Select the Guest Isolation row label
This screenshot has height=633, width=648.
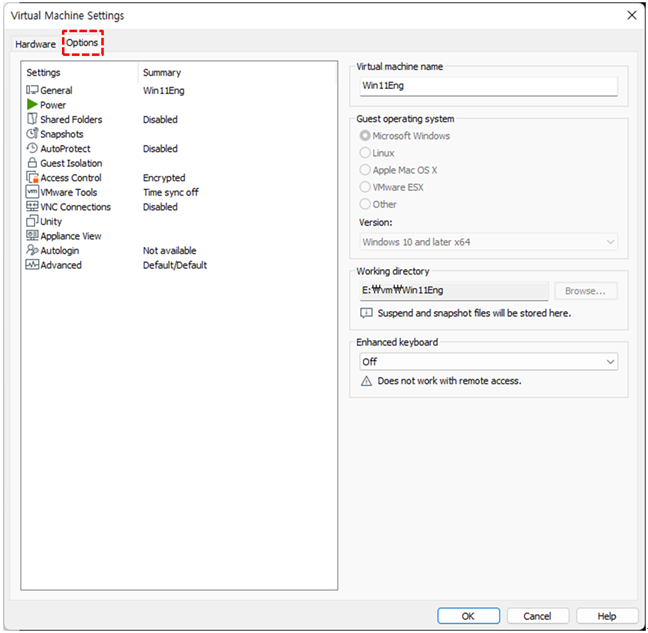71,163
